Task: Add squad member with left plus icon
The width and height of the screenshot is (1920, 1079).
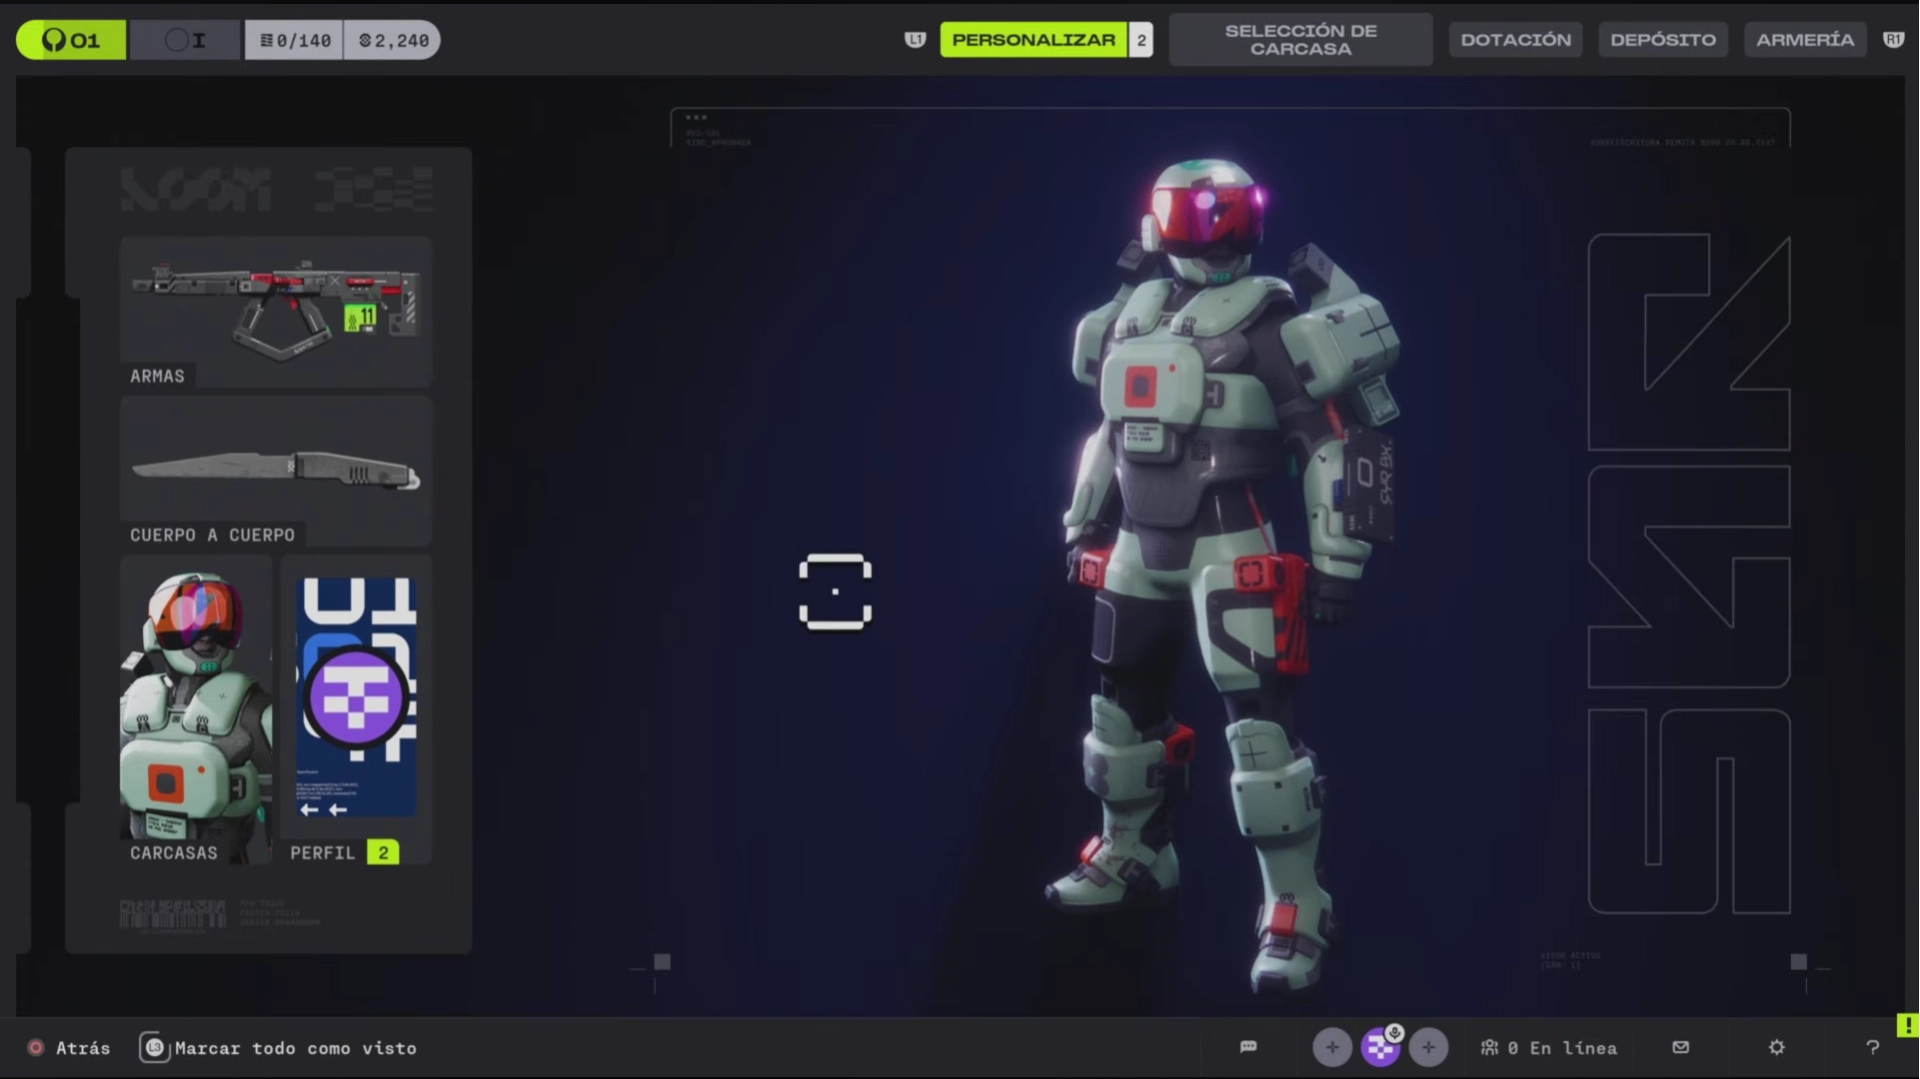Action: 1332,1047
